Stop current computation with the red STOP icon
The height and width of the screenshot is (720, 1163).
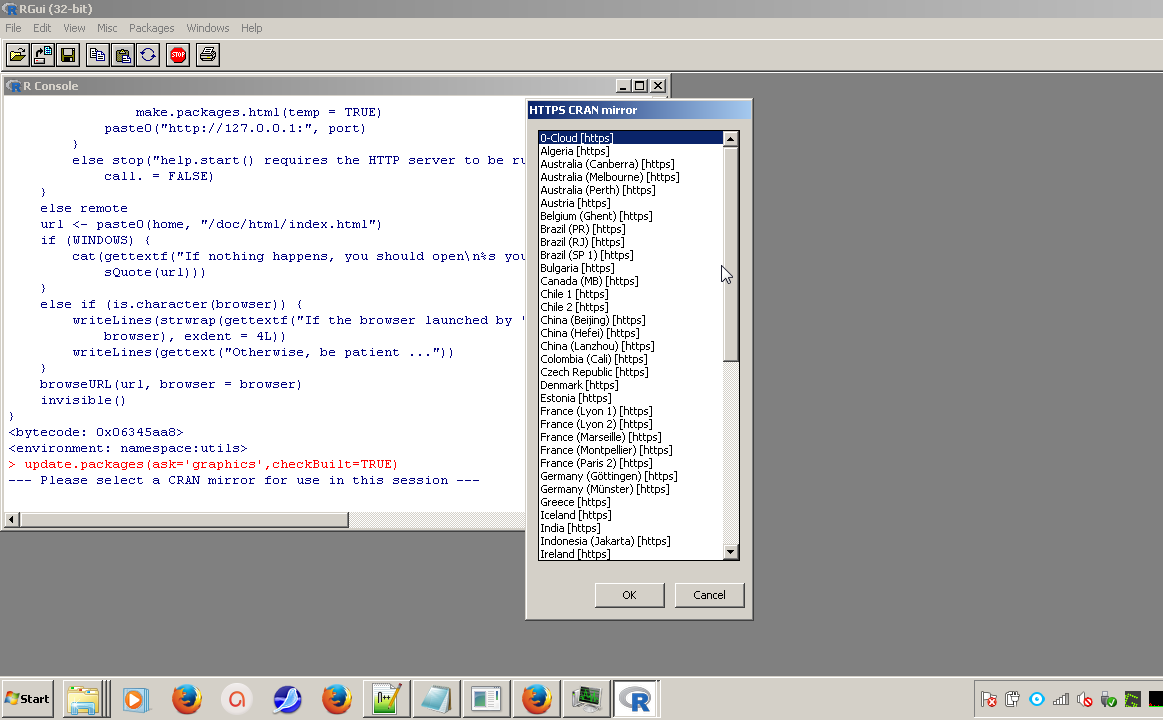pos(178,55)
